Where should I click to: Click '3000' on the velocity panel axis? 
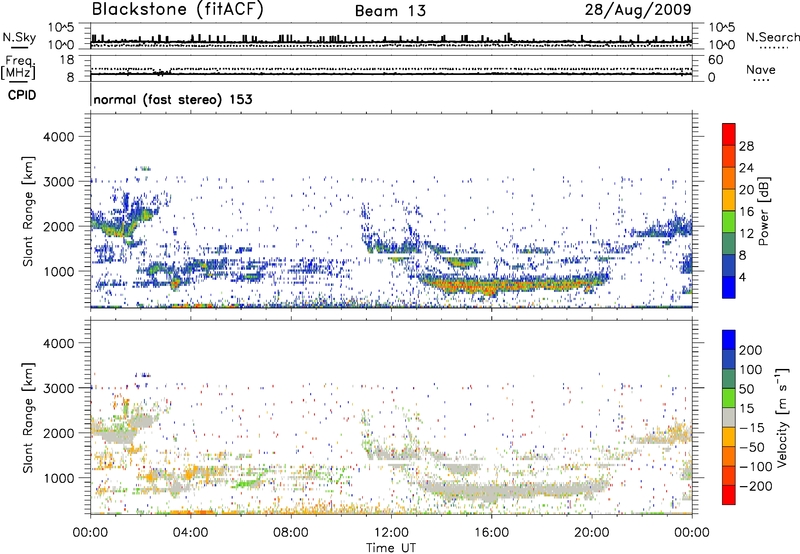pyautogui.click(x=58, y=388)
